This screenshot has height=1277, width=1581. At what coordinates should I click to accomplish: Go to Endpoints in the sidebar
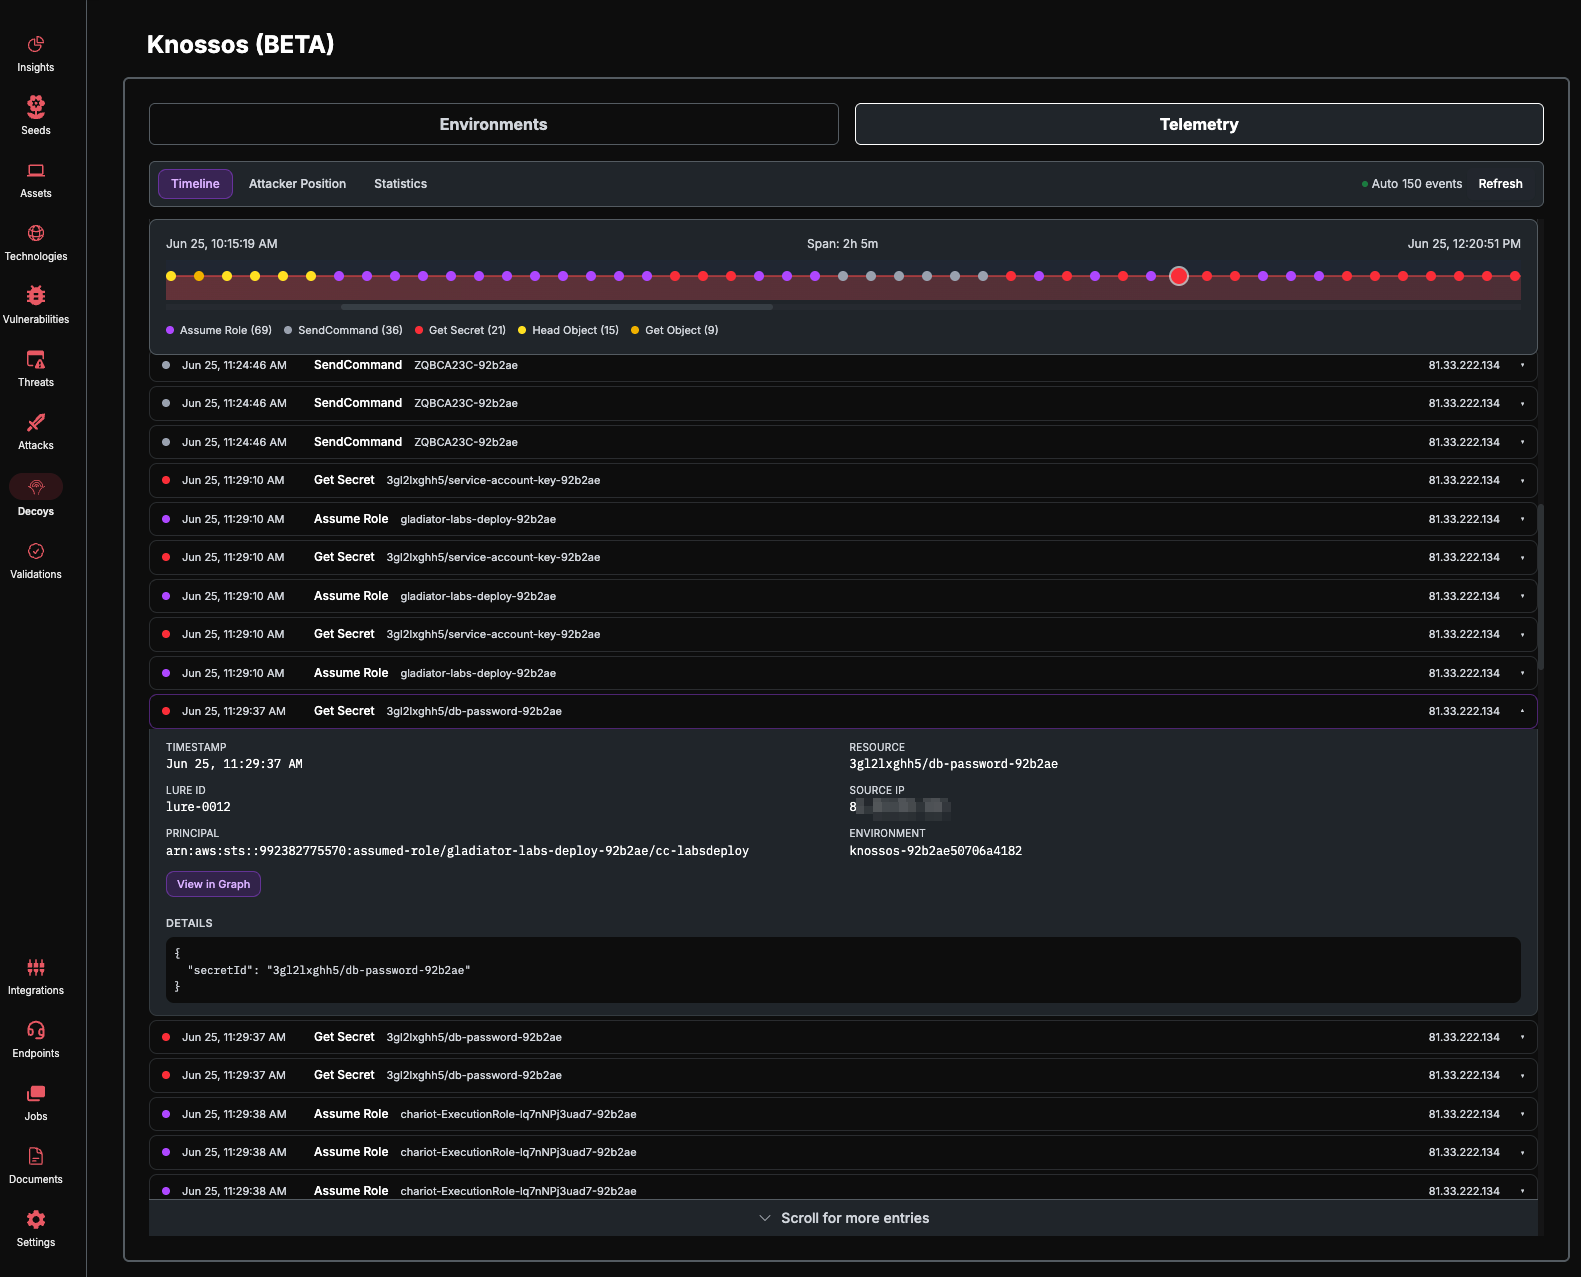[36, 1040]
